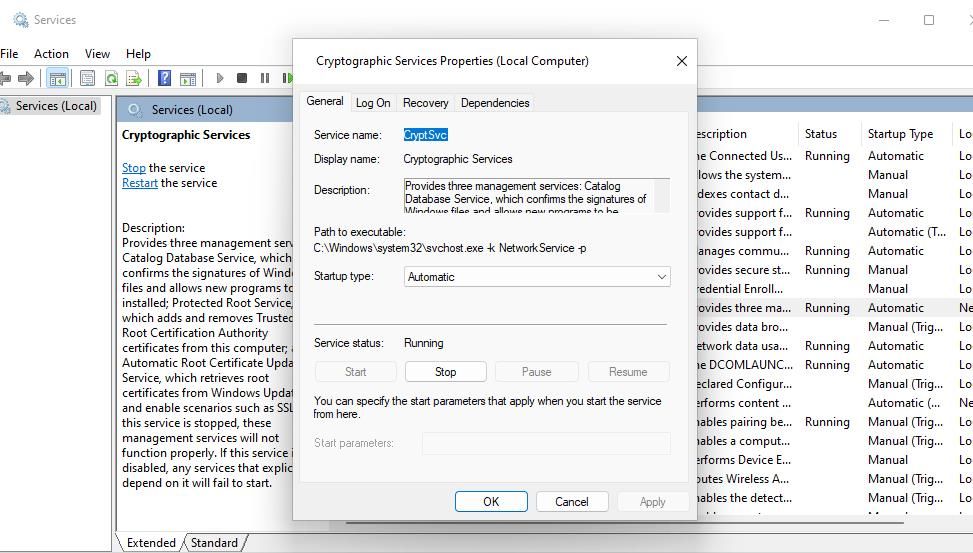Switch to the Recovery tab
Image resolution: width=973 pixels, height=553 pixels.
pos(425,103)
